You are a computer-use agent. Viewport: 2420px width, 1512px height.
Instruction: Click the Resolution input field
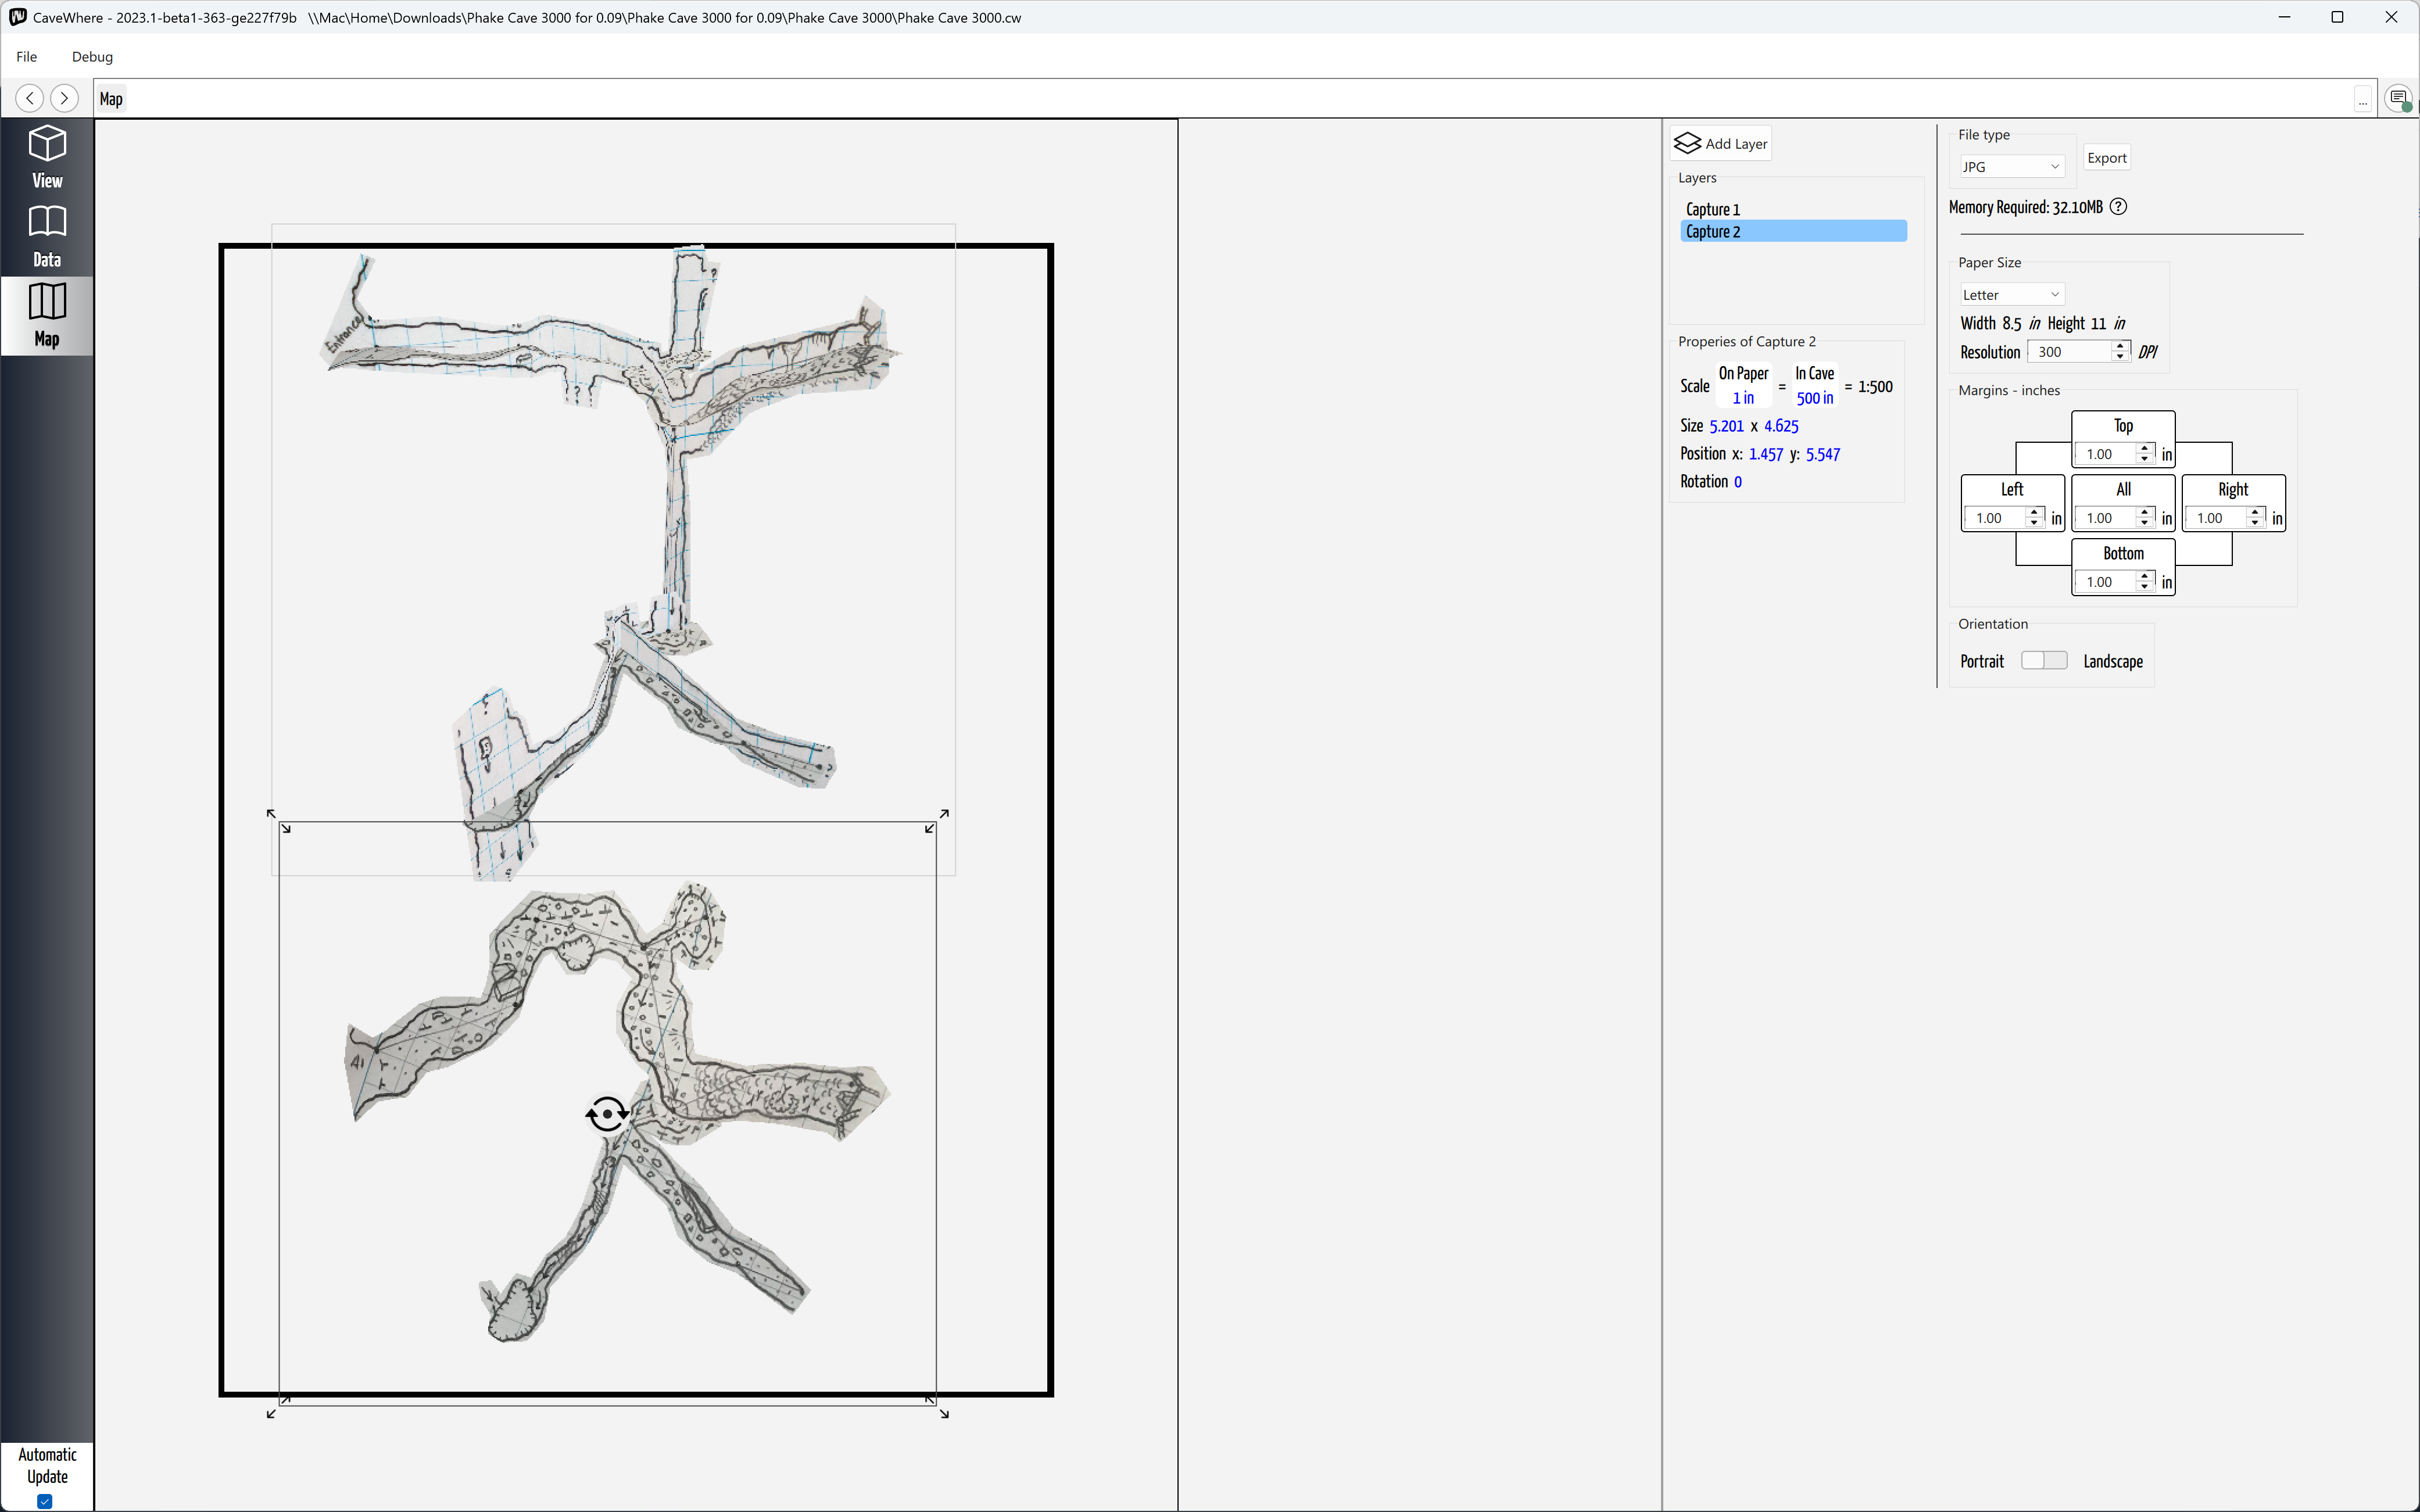2070,352
